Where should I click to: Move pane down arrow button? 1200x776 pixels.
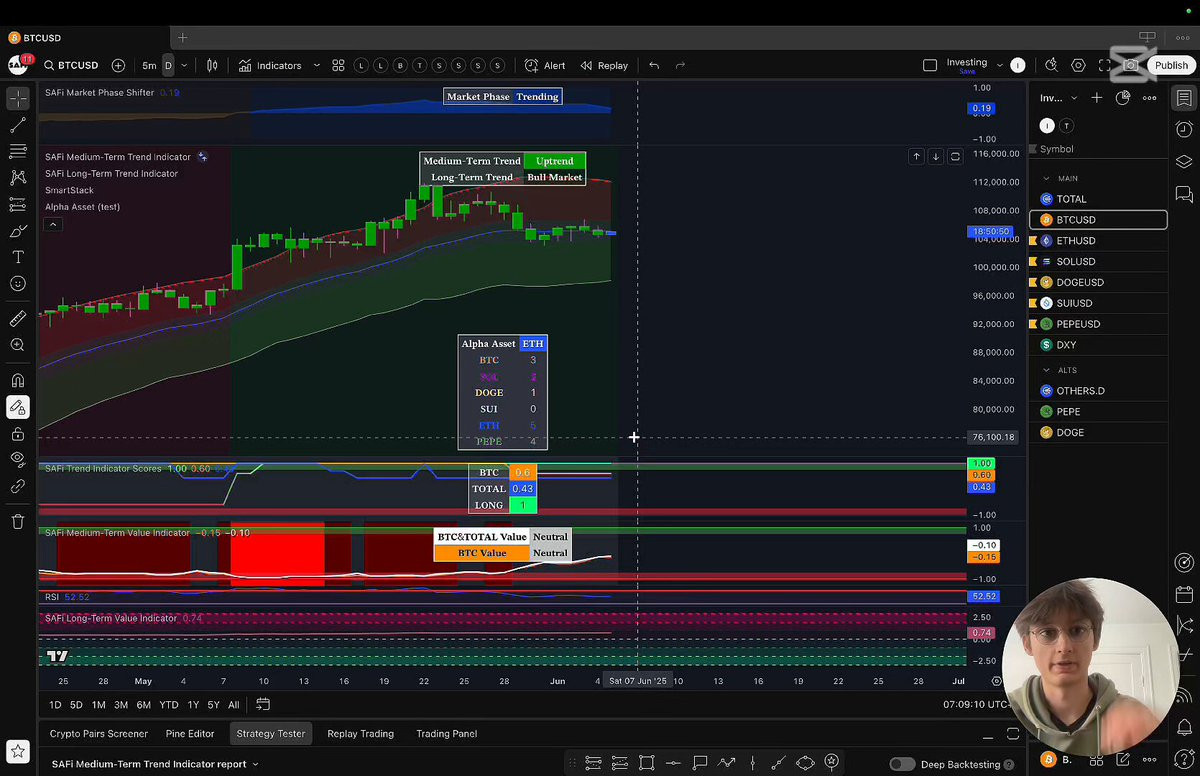coord(935,156)
